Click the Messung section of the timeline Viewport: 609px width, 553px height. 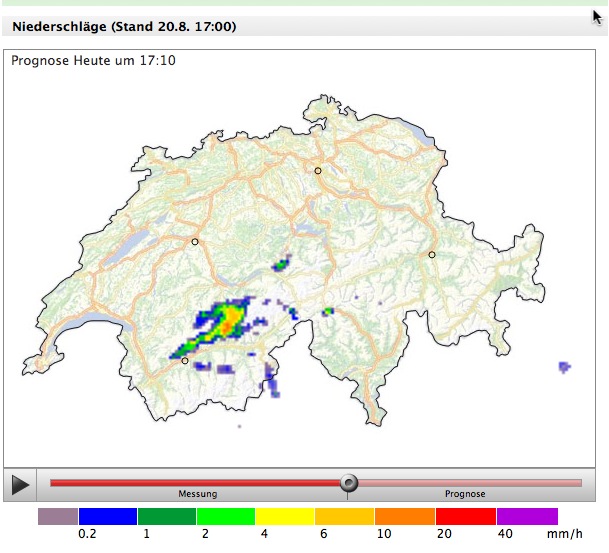tap(195, 483)
